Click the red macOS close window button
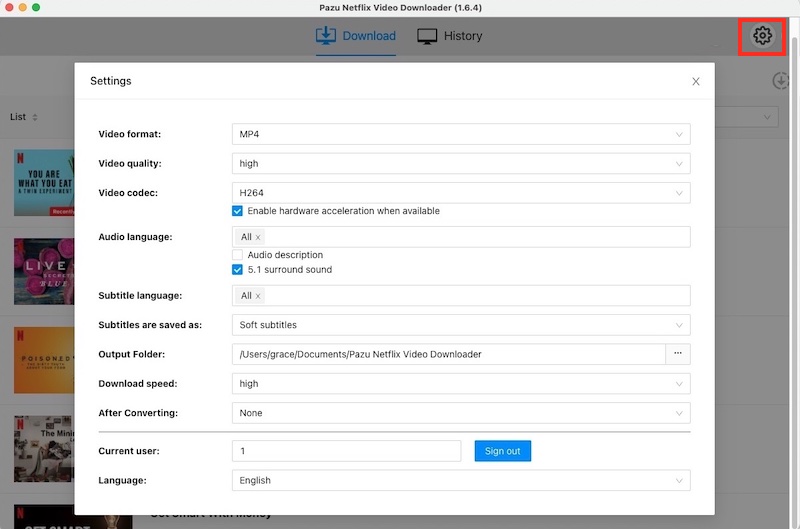Screen dimensions: 800x529 9,7
